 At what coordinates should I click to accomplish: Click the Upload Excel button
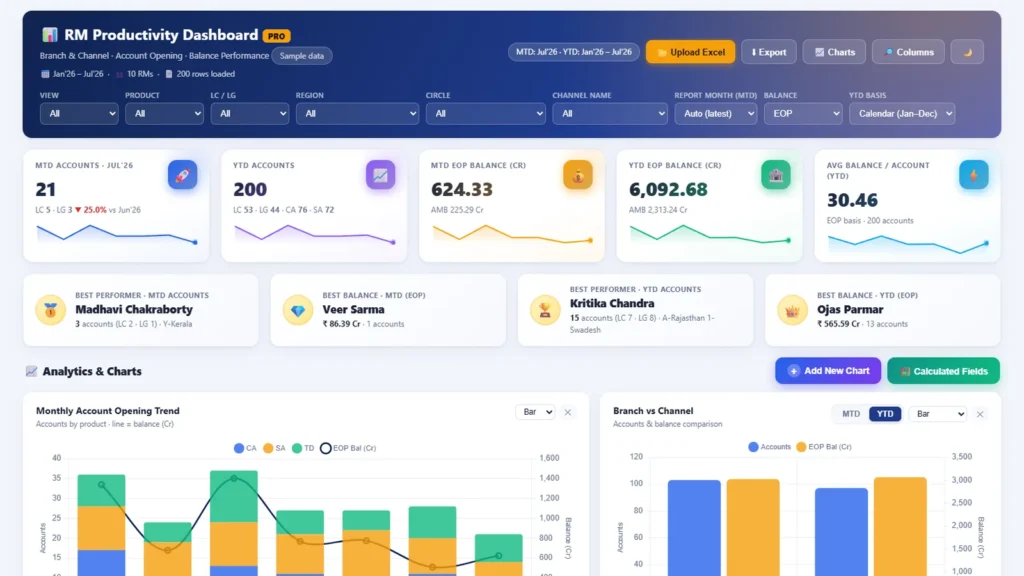[690, 52]
